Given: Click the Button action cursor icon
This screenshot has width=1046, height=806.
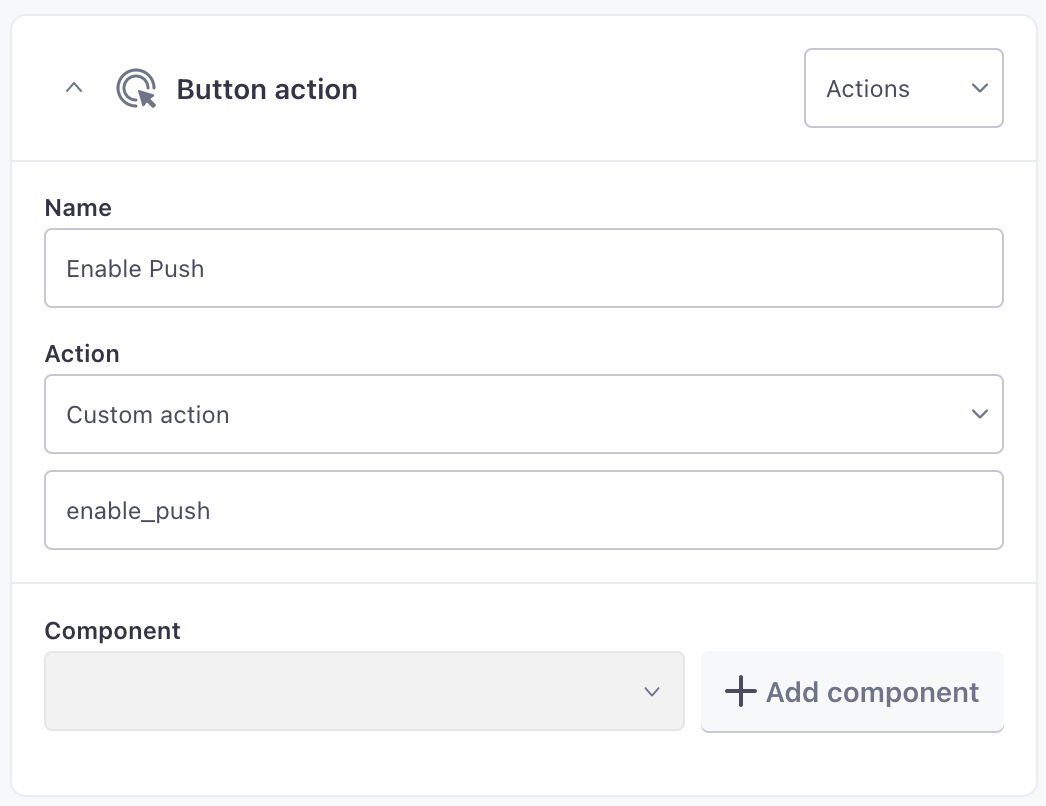Looking at the screenshot, I should click(x=137, y=89).
